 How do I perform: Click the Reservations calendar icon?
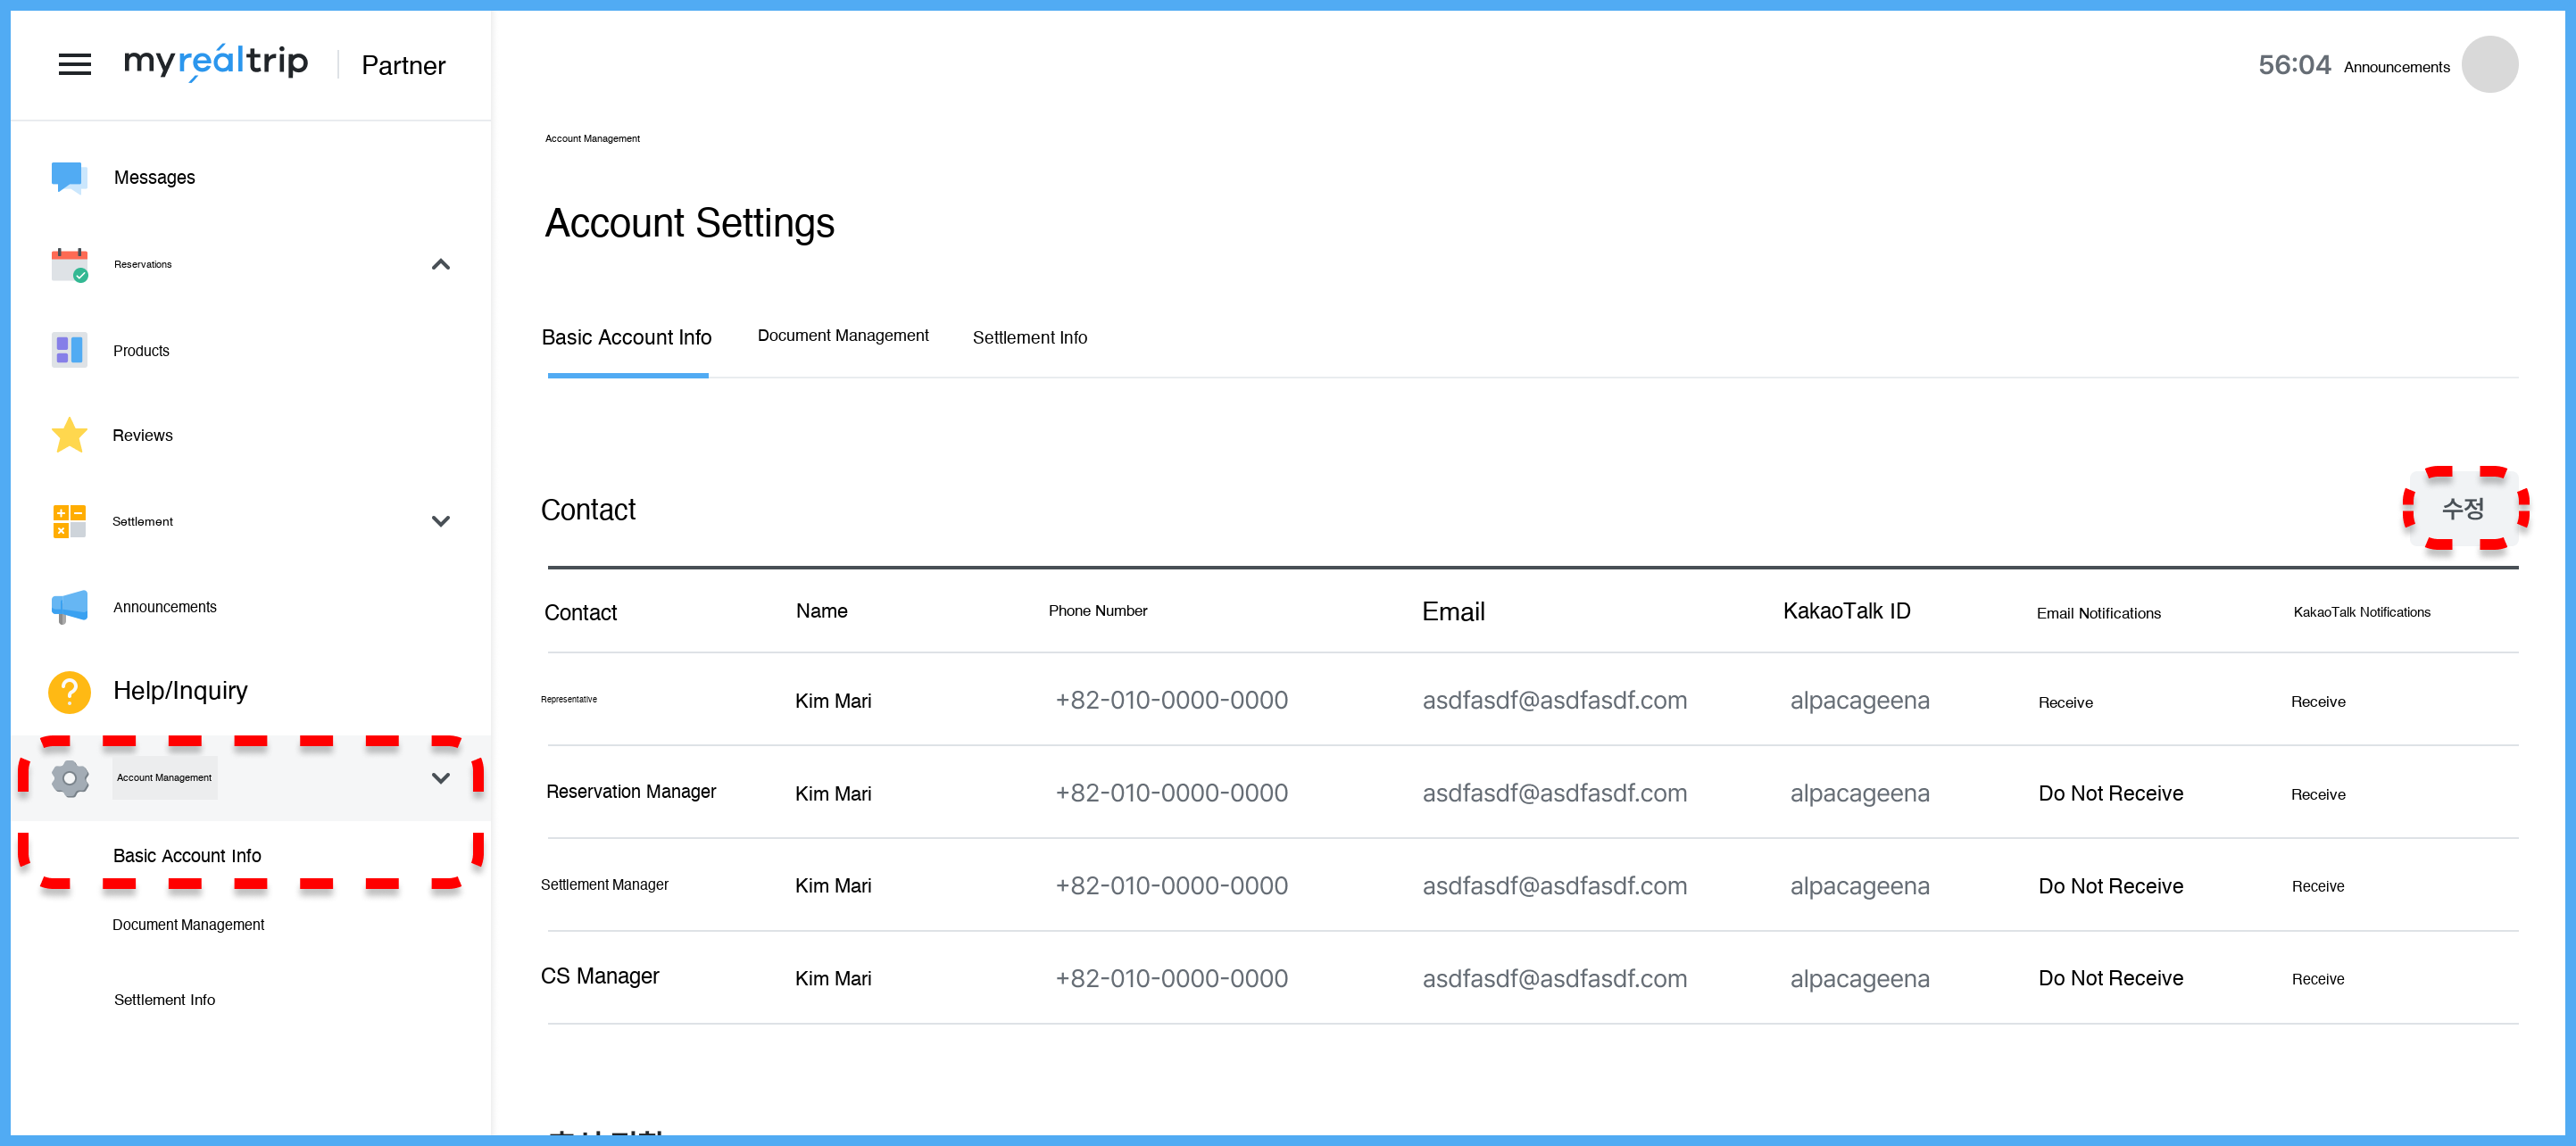tap(69, 265)
